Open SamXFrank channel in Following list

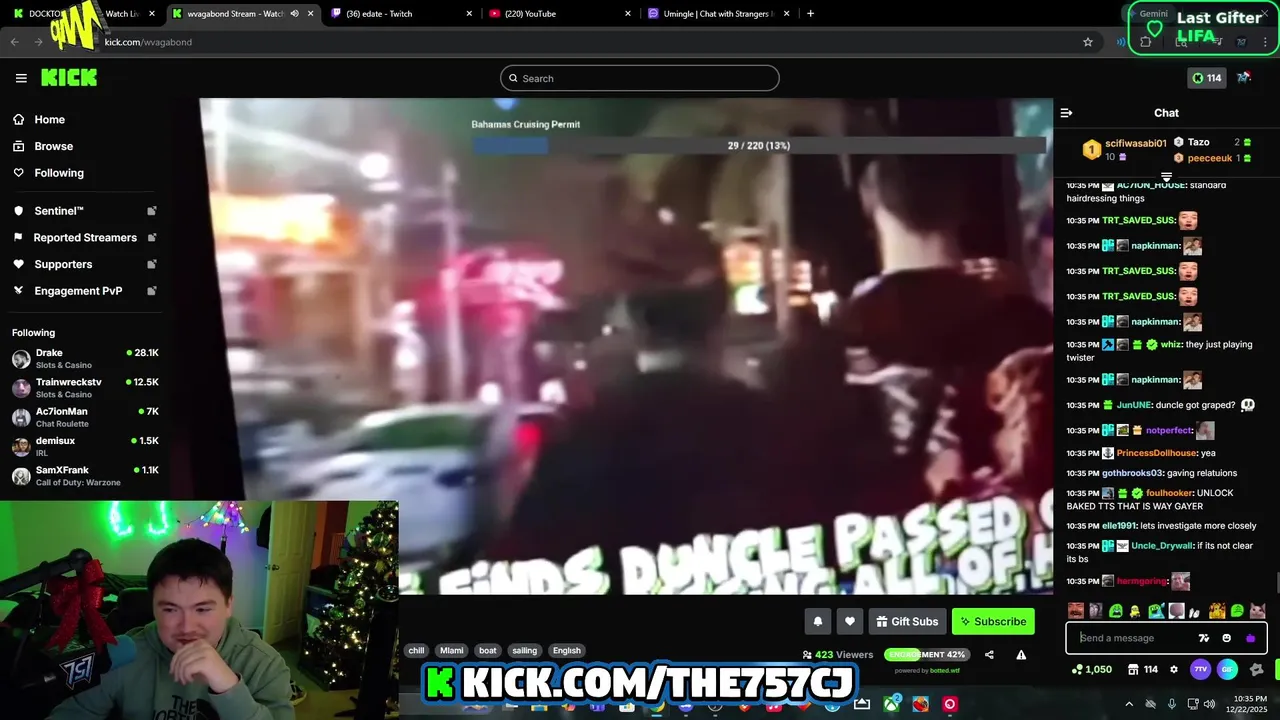(x=85, y=476)
